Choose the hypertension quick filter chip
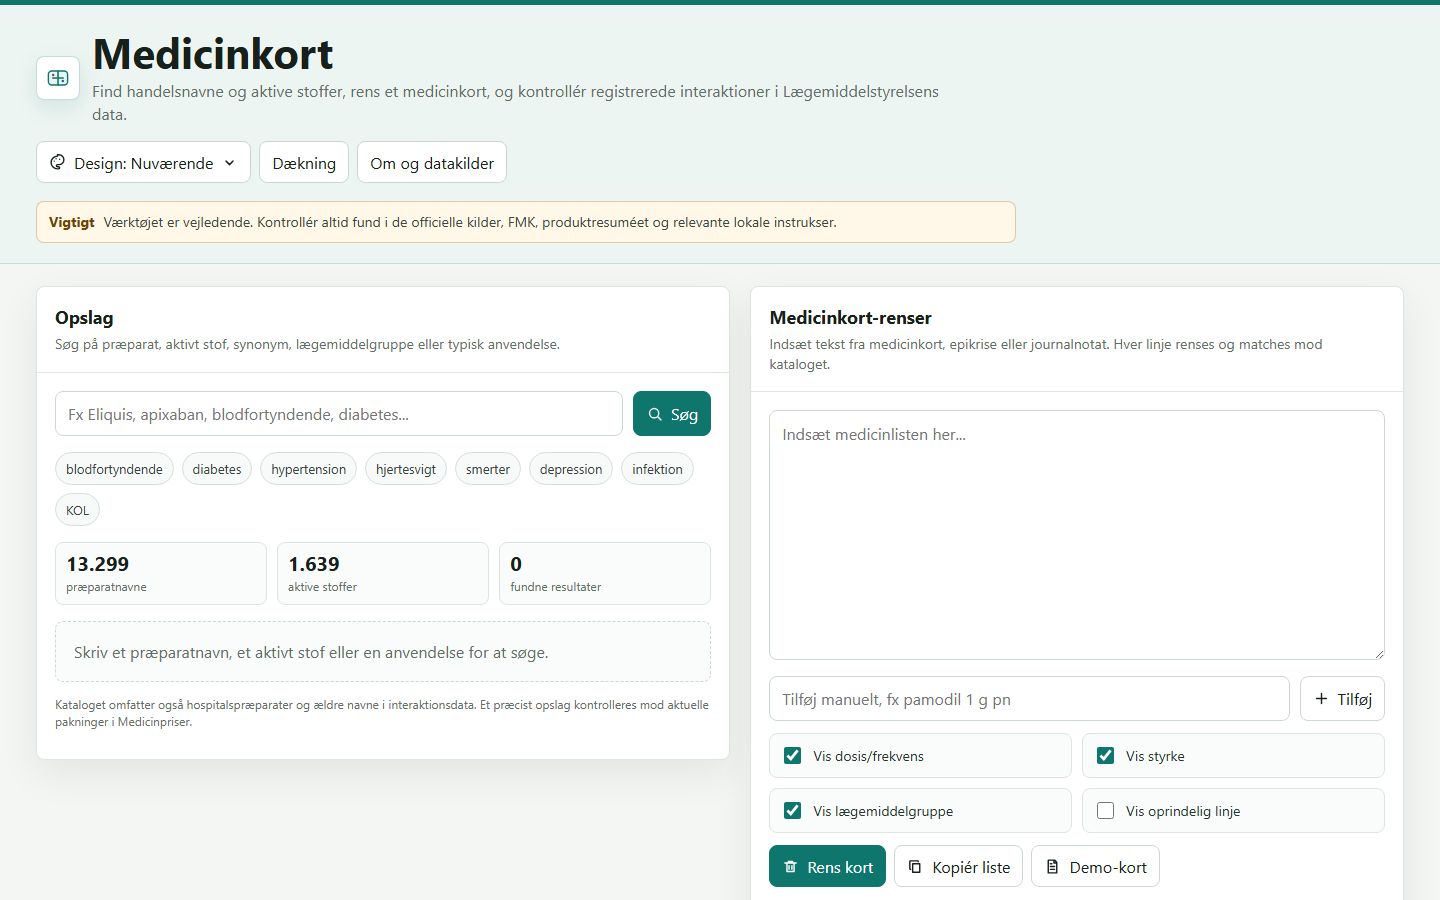The image size is (1440, 900). point(308,469)
